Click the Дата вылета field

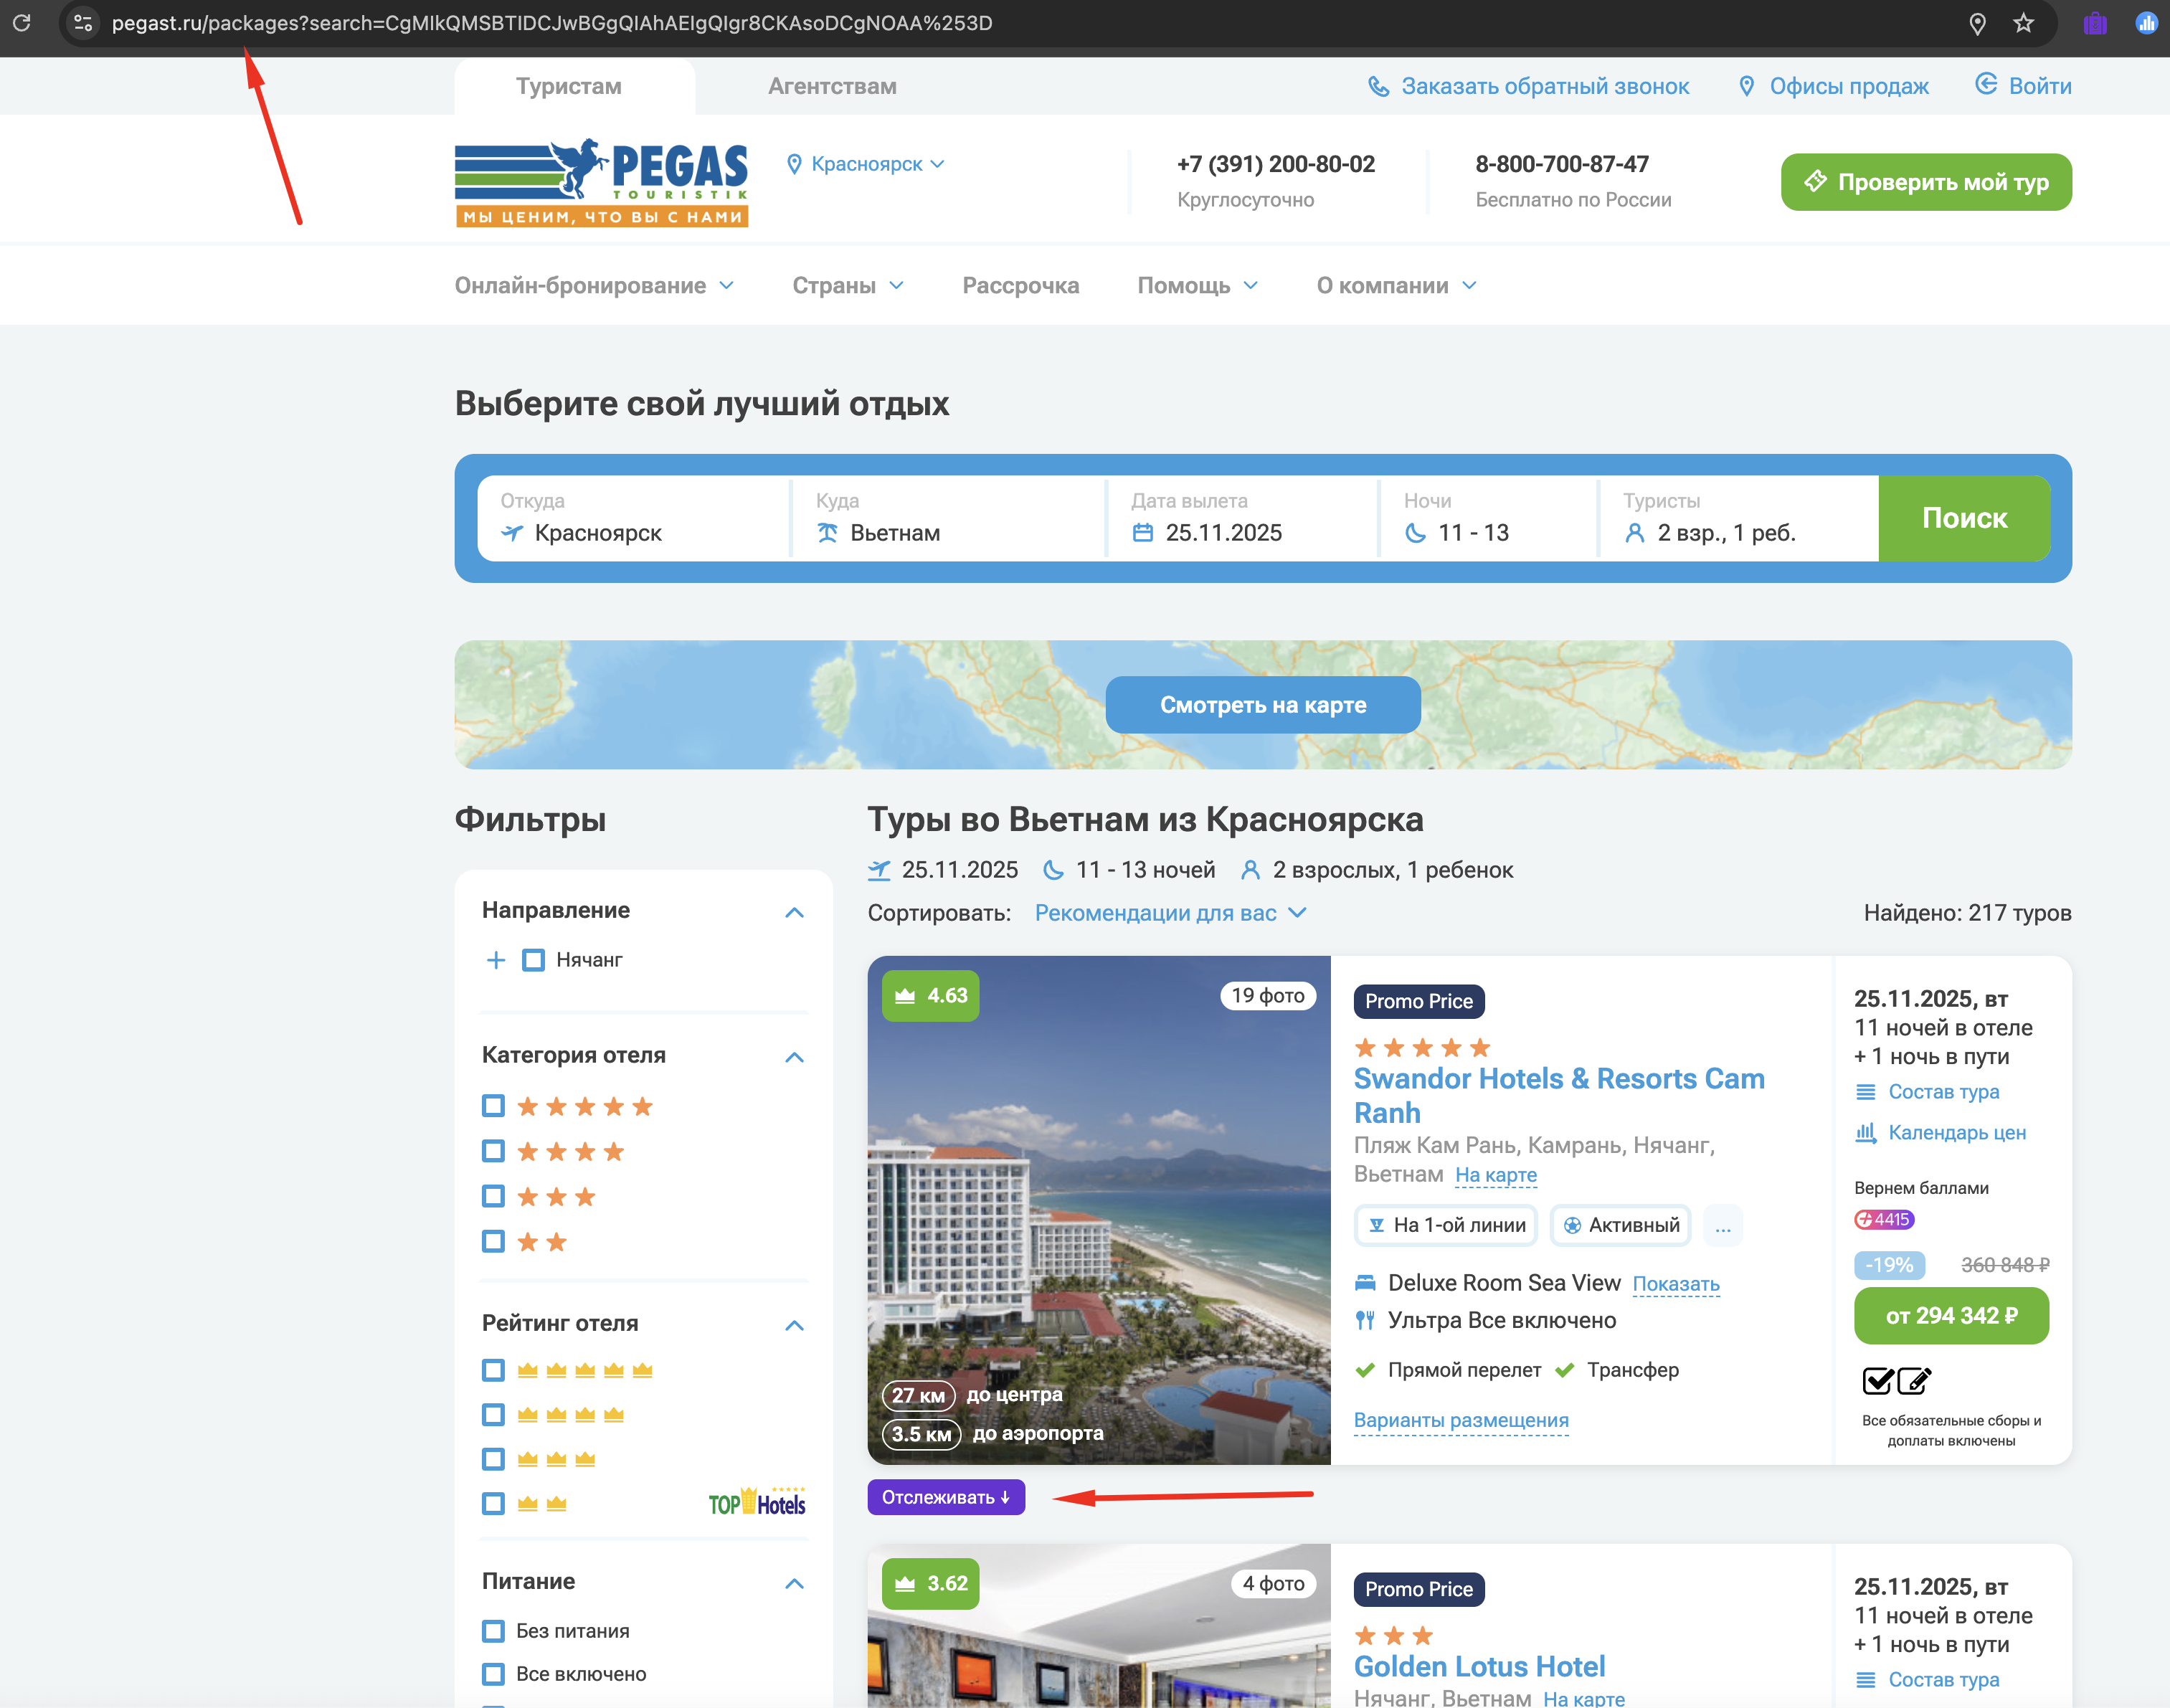pos(1240,518)
